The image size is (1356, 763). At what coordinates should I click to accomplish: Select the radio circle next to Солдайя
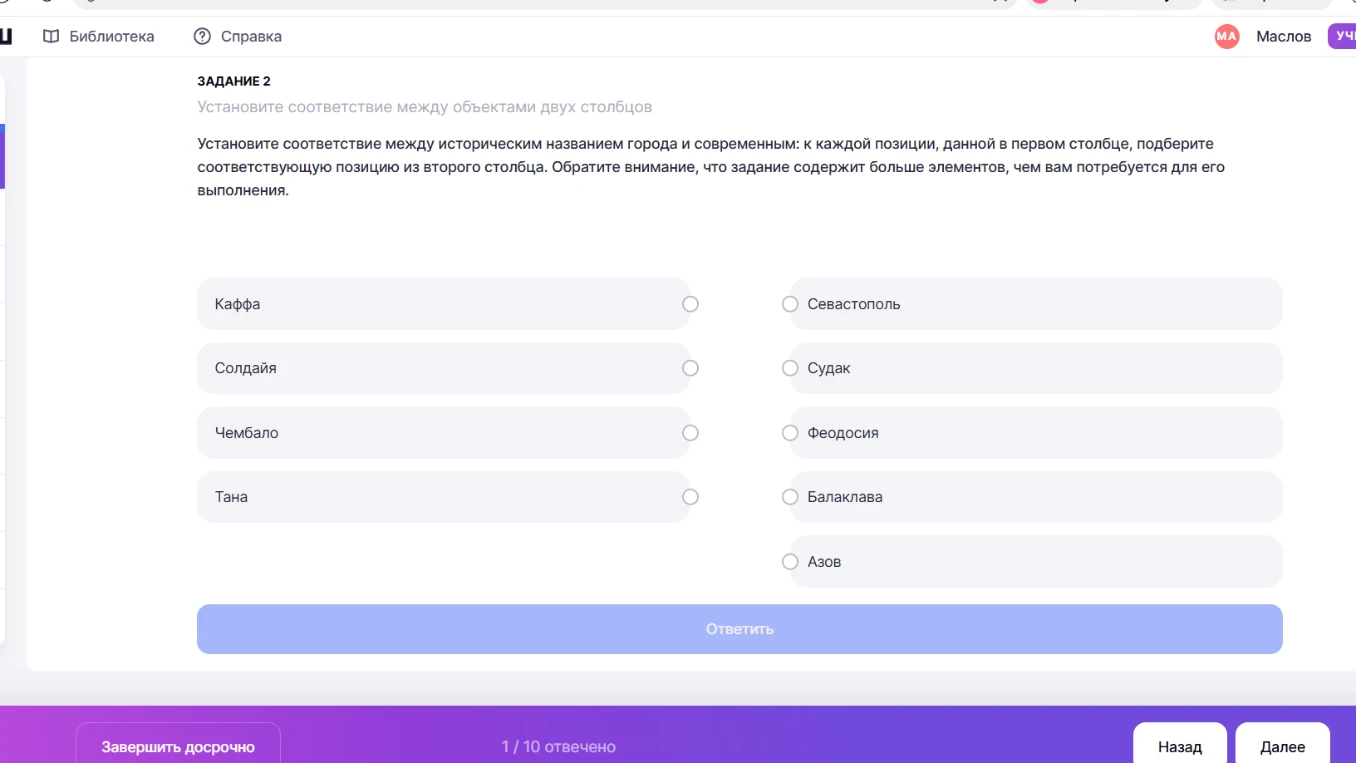(690, 368)
